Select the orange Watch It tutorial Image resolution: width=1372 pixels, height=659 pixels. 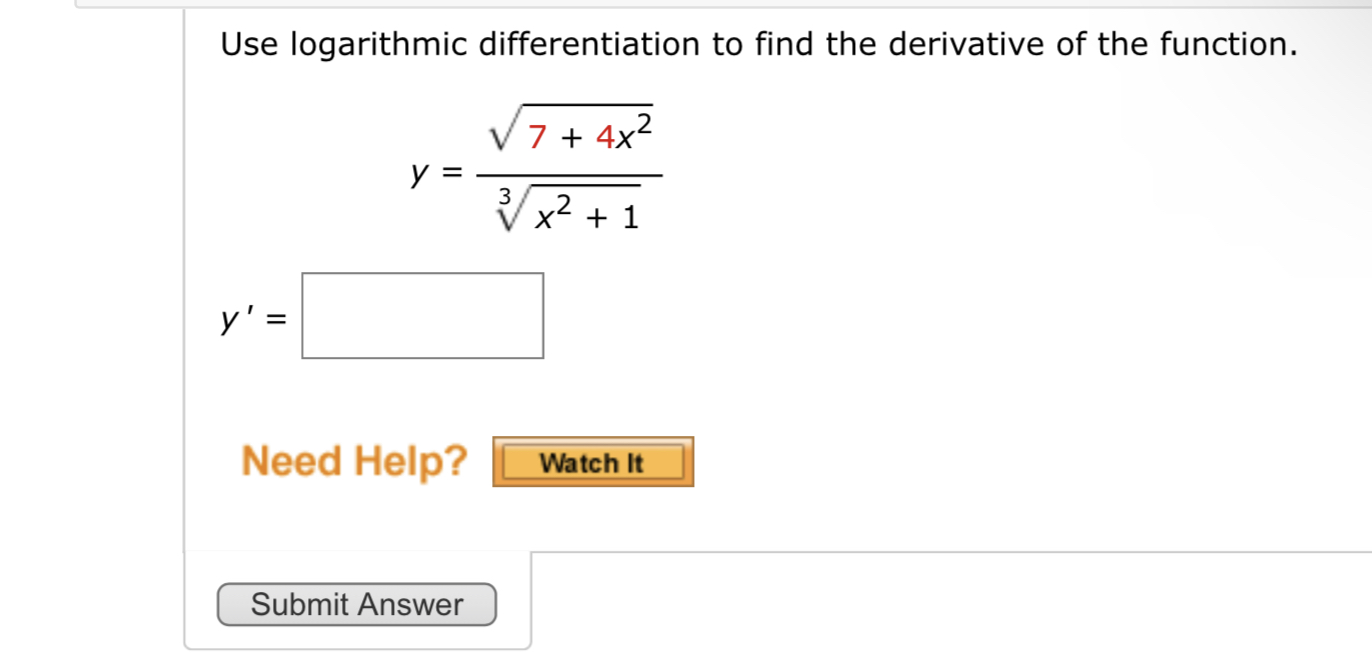[x=593, y=462]
